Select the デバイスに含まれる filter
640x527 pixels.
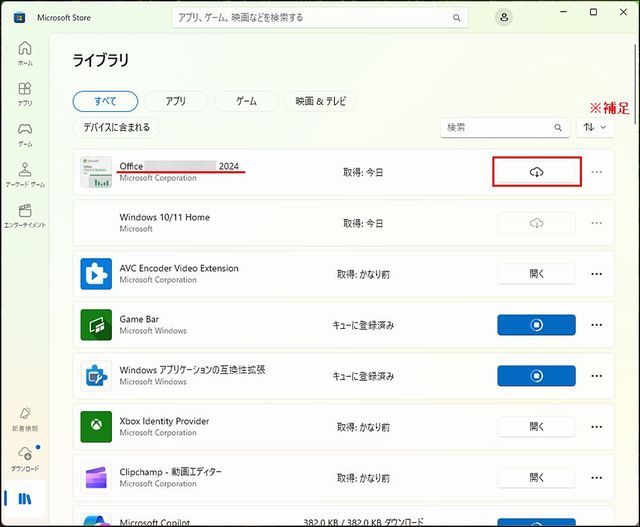coord(117,127)
